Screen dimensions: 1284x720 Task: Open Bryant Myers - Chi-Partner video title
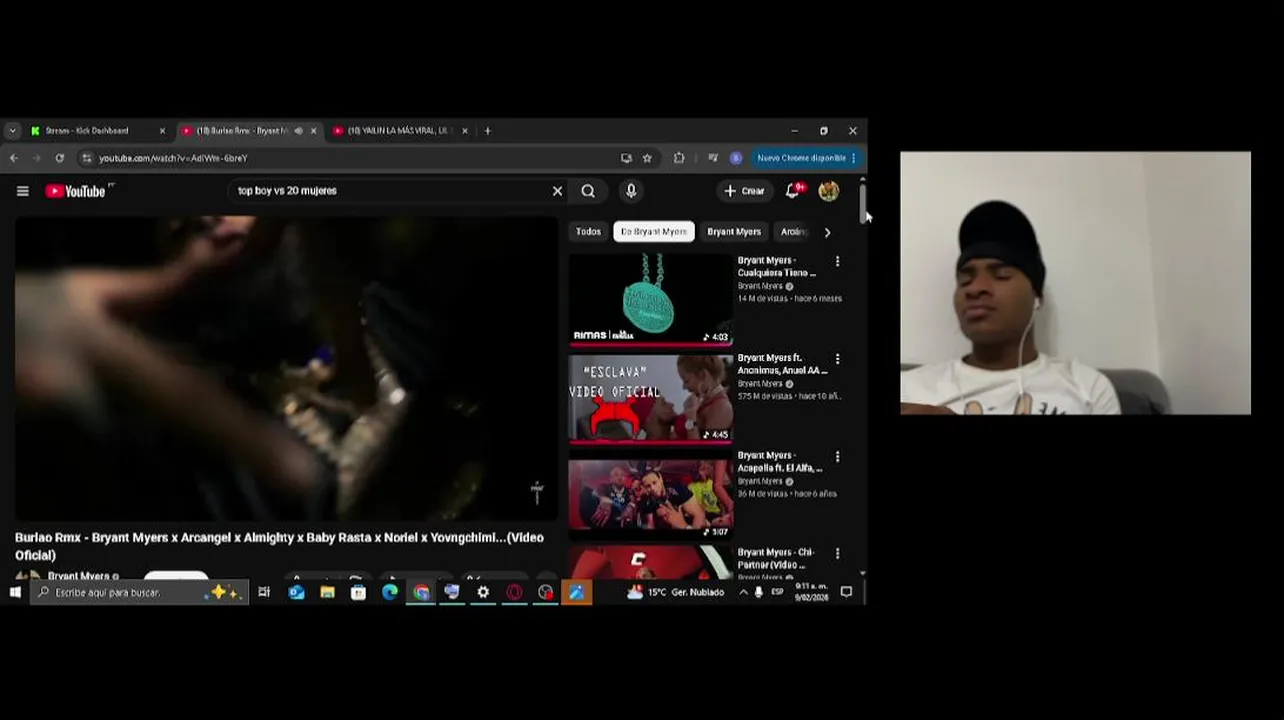tap(776, 558)
